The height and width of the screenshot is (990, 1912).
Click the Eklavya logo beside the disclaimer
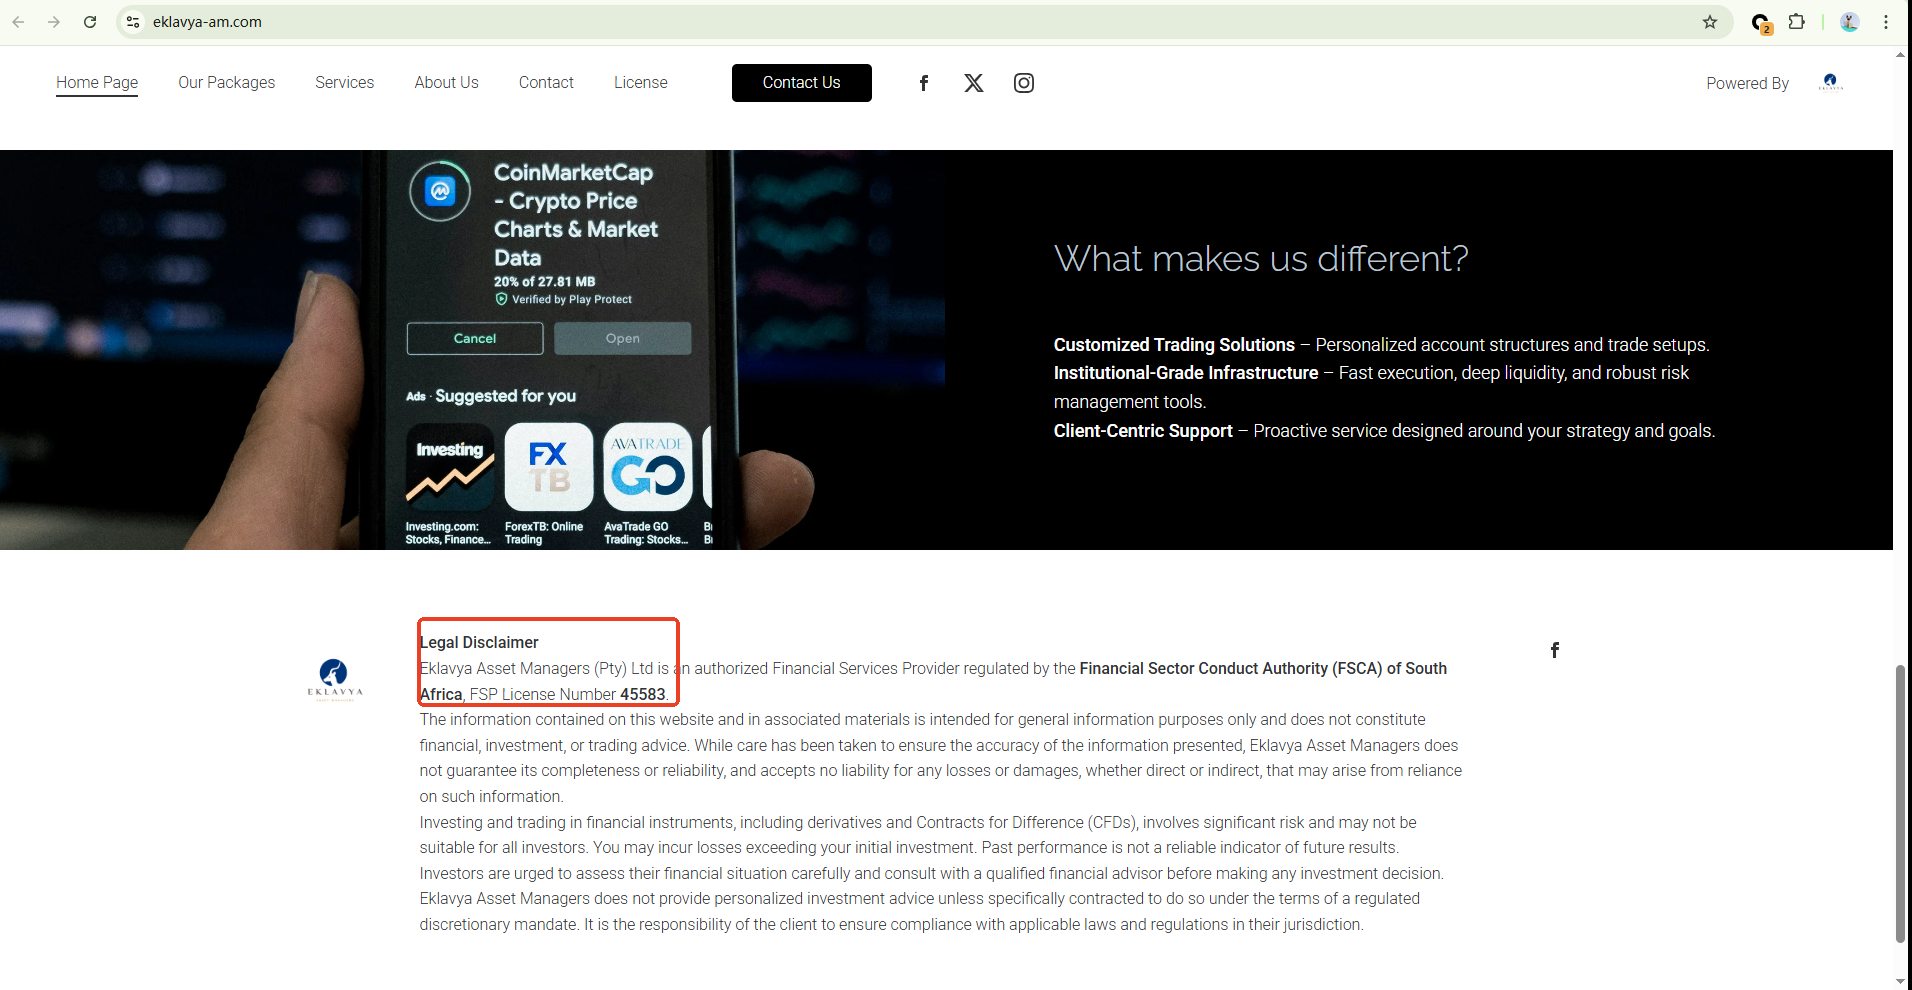tap(335, 680)
